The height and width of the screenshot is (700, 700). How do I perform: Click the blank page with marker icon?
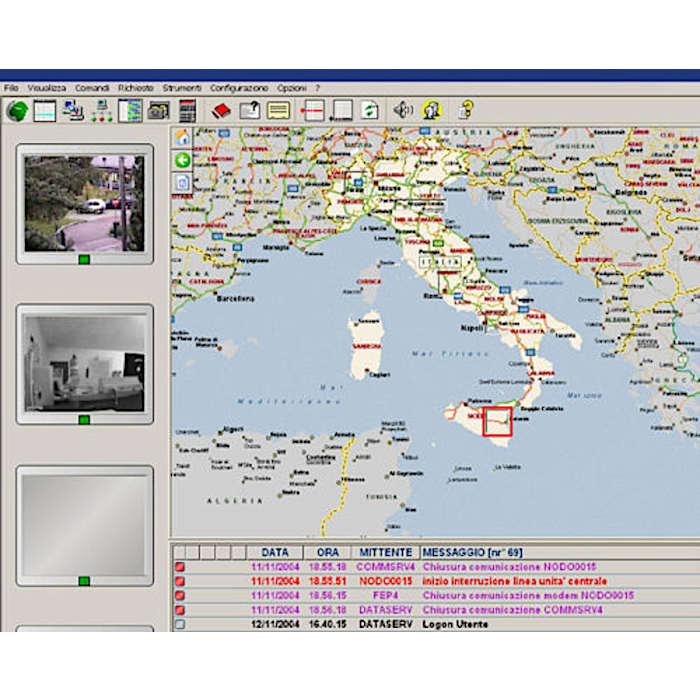(x=342, y=110)
